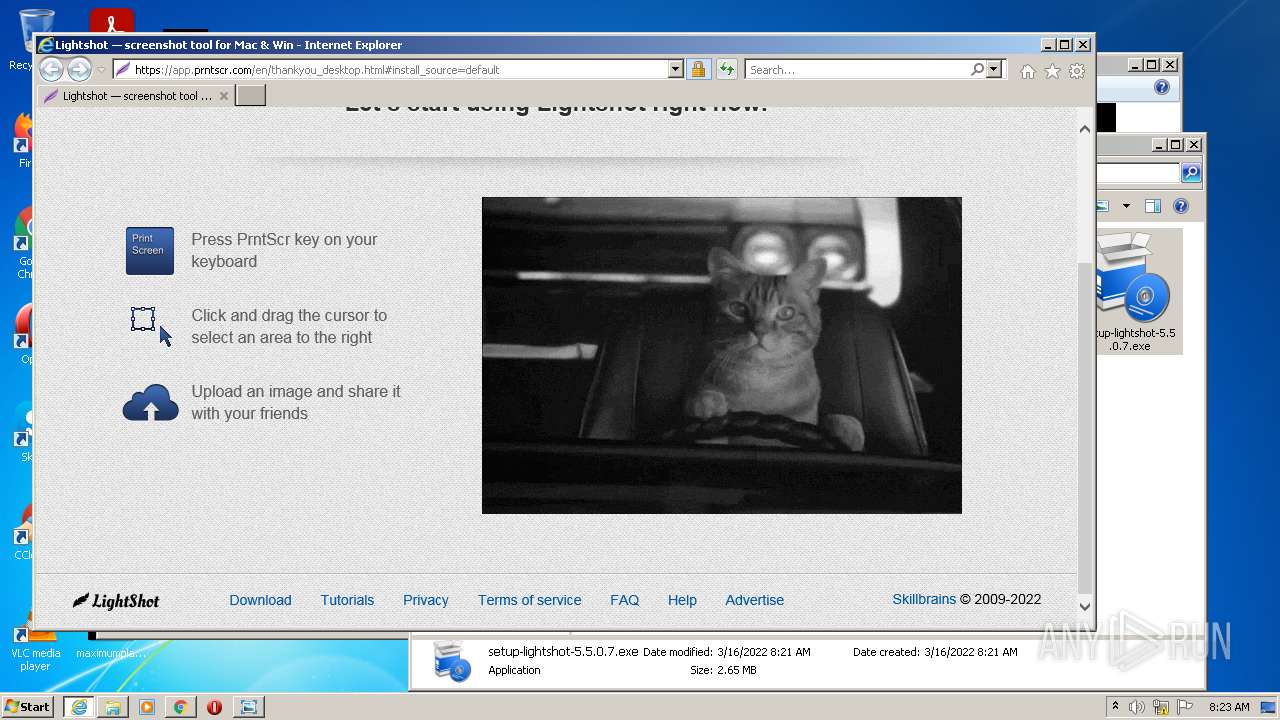Open the search provider dropdown arrow
This screenshot has width=1280, height=720.
993,69
